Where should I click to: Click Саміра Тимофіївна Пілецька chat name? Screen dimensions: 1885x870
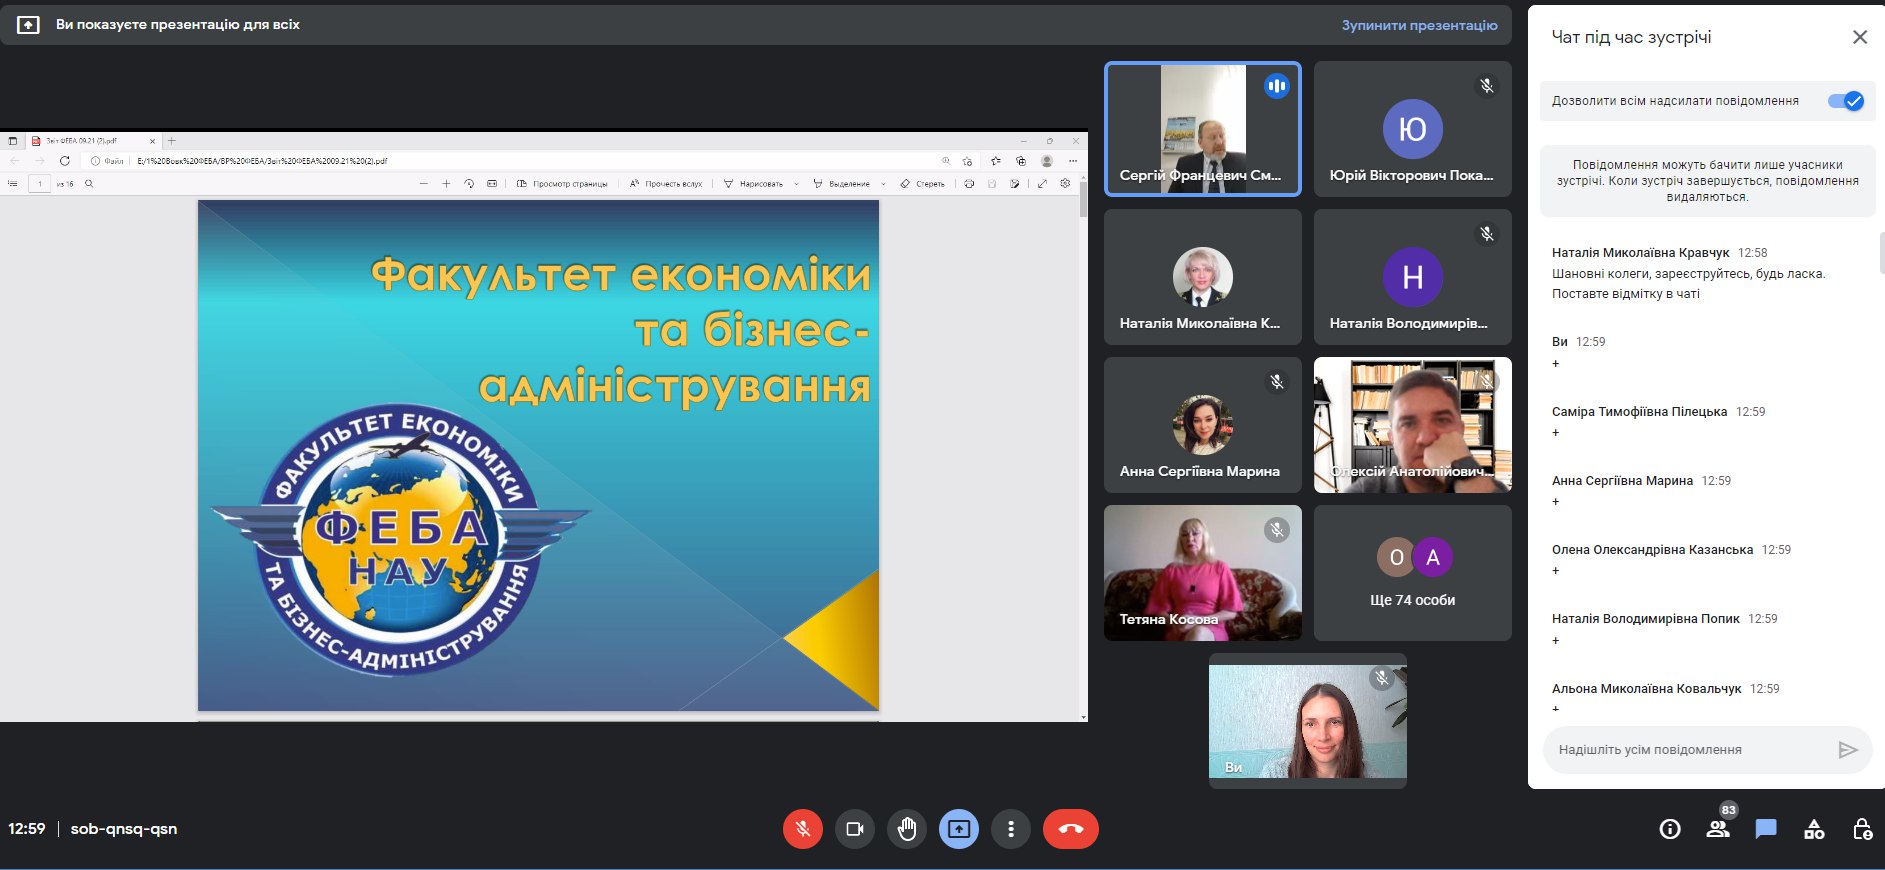(x=1639, y=412)
